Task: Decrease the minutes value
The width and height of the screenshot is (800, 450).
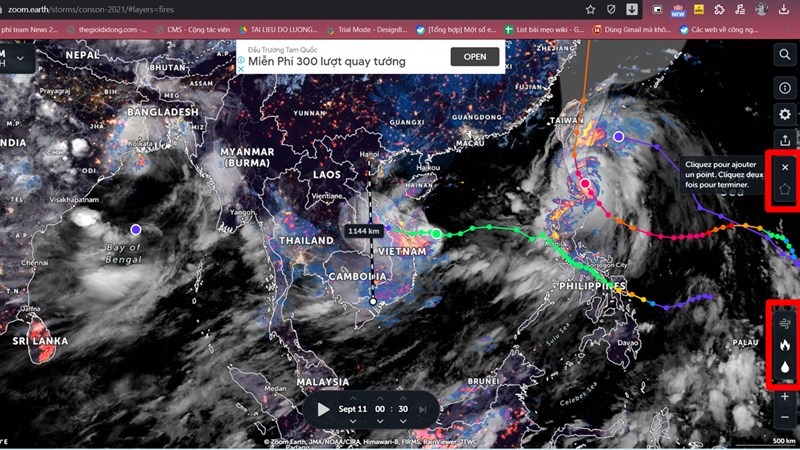Action: [x=403, y=421]
